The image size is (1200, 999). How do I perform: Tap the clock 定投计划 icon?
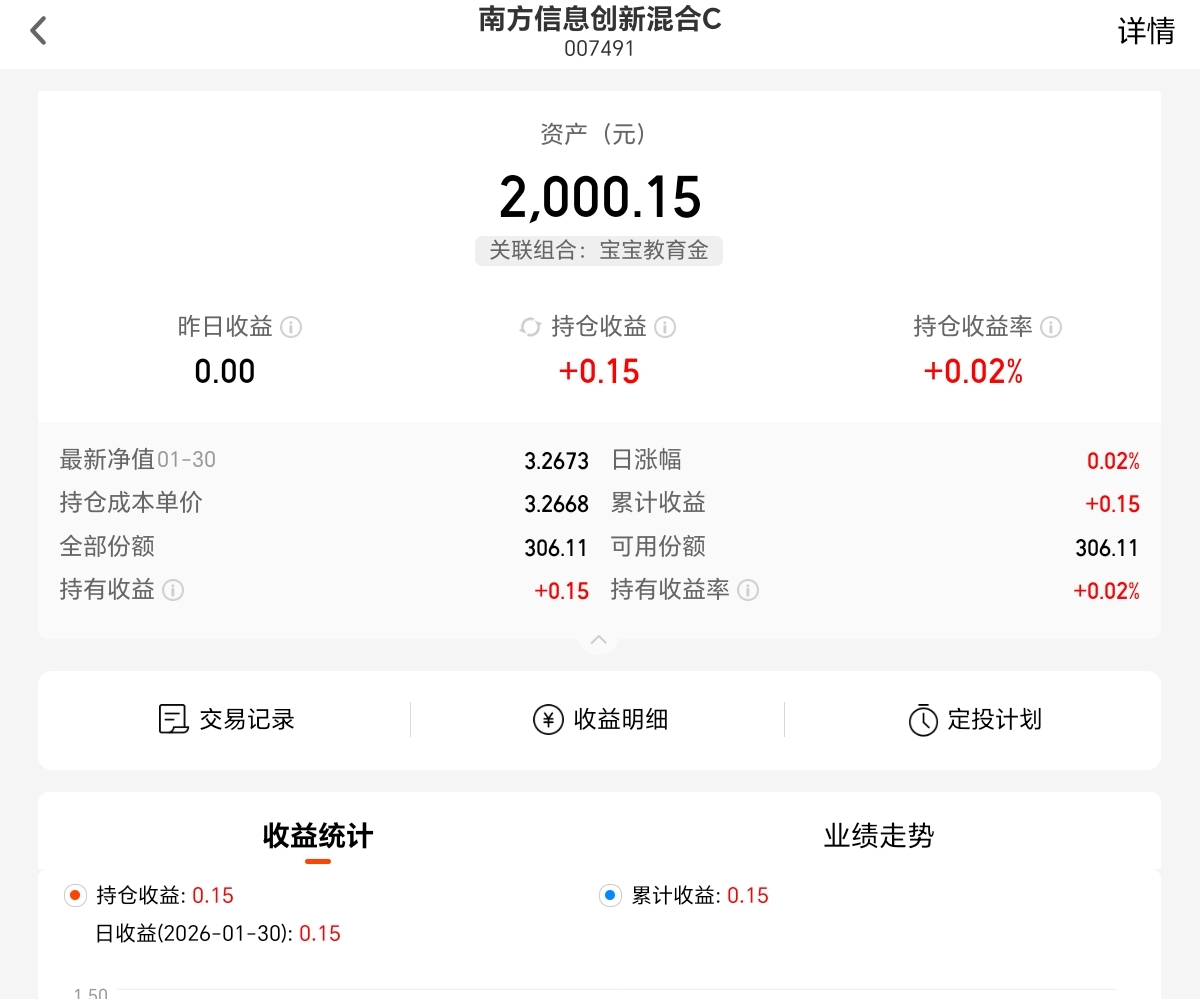click(x=923, y=720)
